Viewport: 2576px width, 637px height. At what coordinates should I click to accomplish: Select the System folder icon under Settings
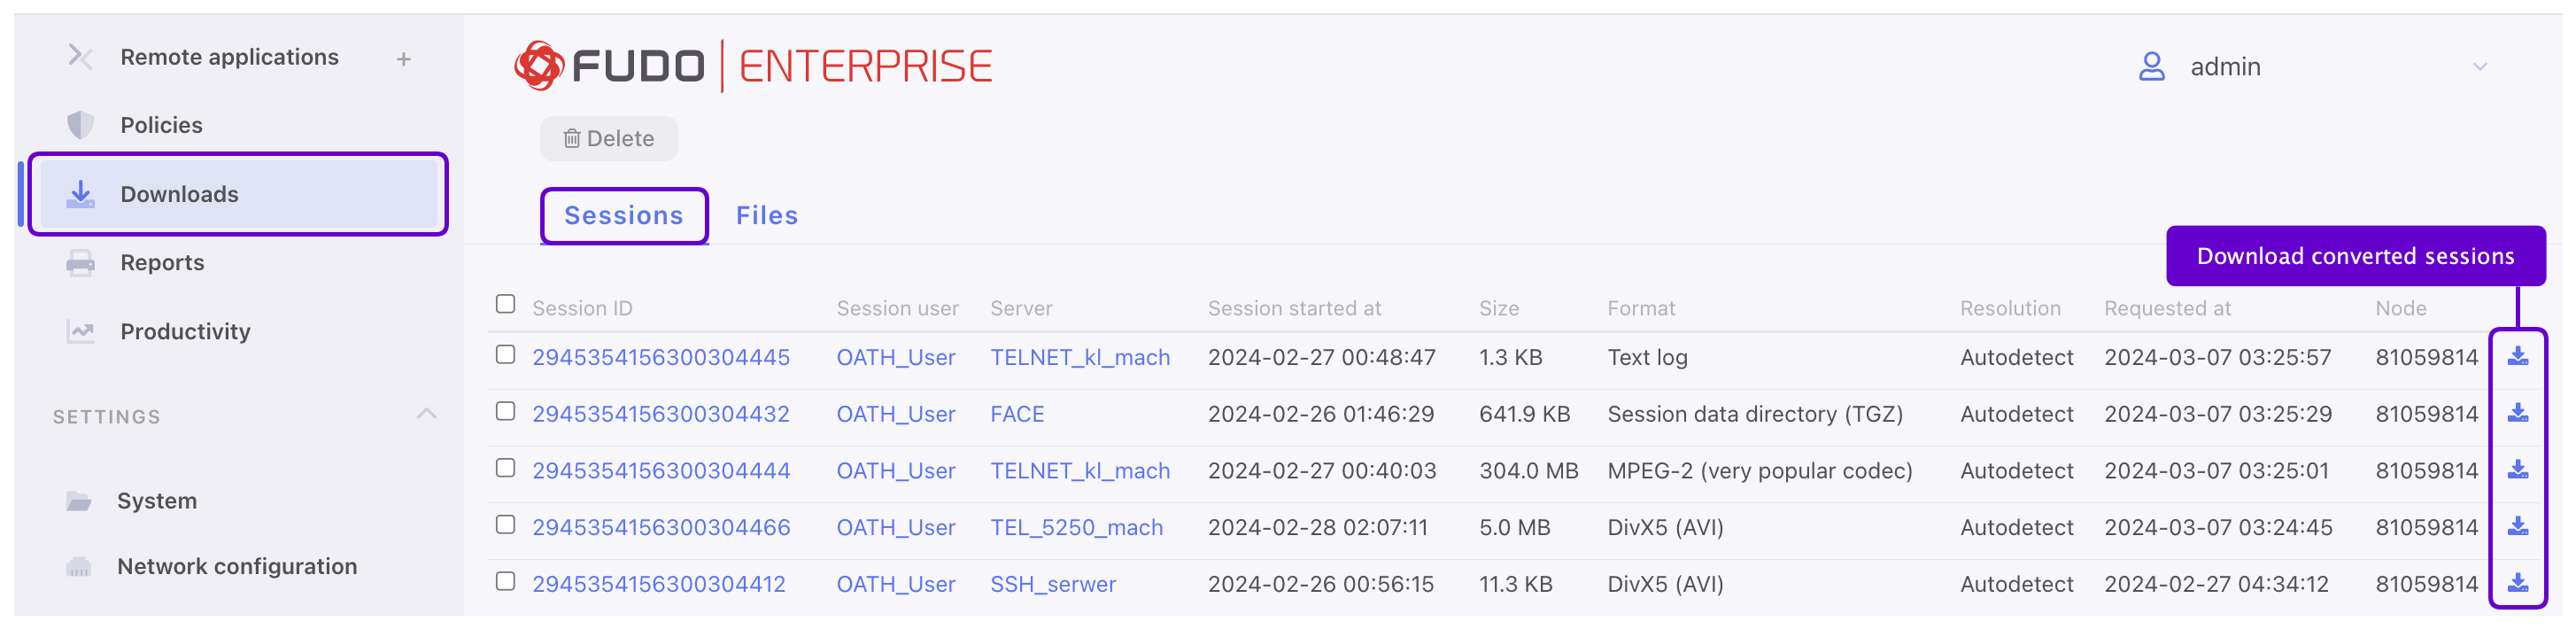(81, 500)
